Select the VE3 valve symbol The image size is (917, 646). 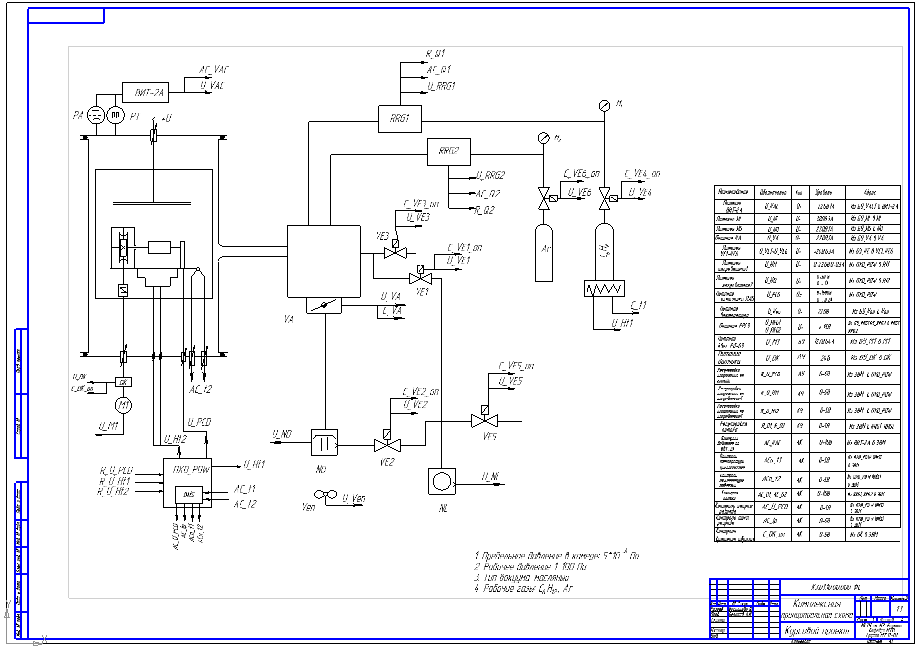395,250
